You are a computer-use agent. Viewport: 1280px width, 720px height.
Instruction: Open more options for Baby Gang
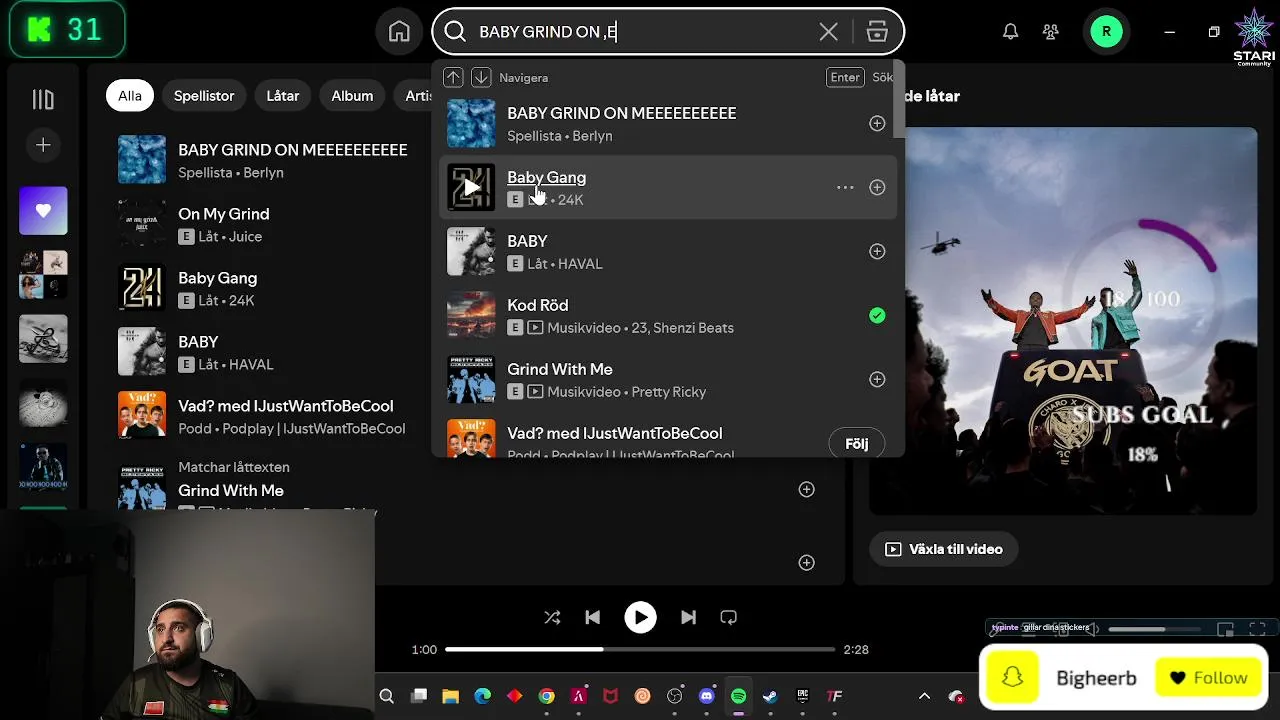(845, 187)
